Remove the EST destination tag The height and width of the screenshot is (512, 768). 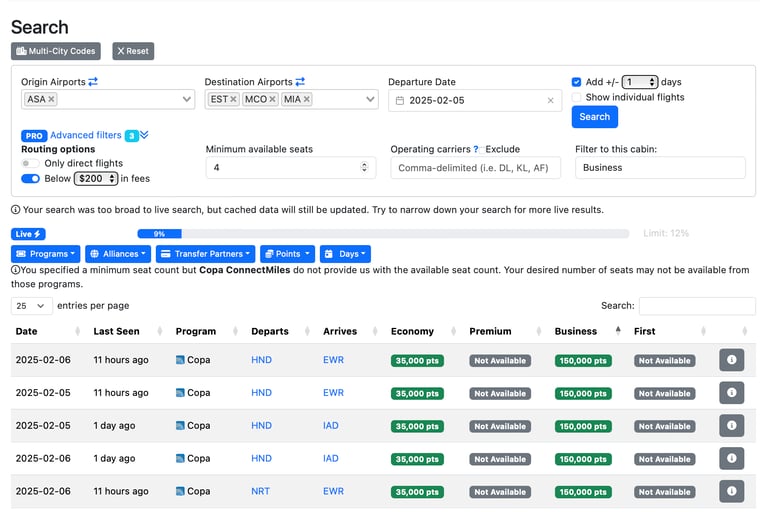click(234, 99)
